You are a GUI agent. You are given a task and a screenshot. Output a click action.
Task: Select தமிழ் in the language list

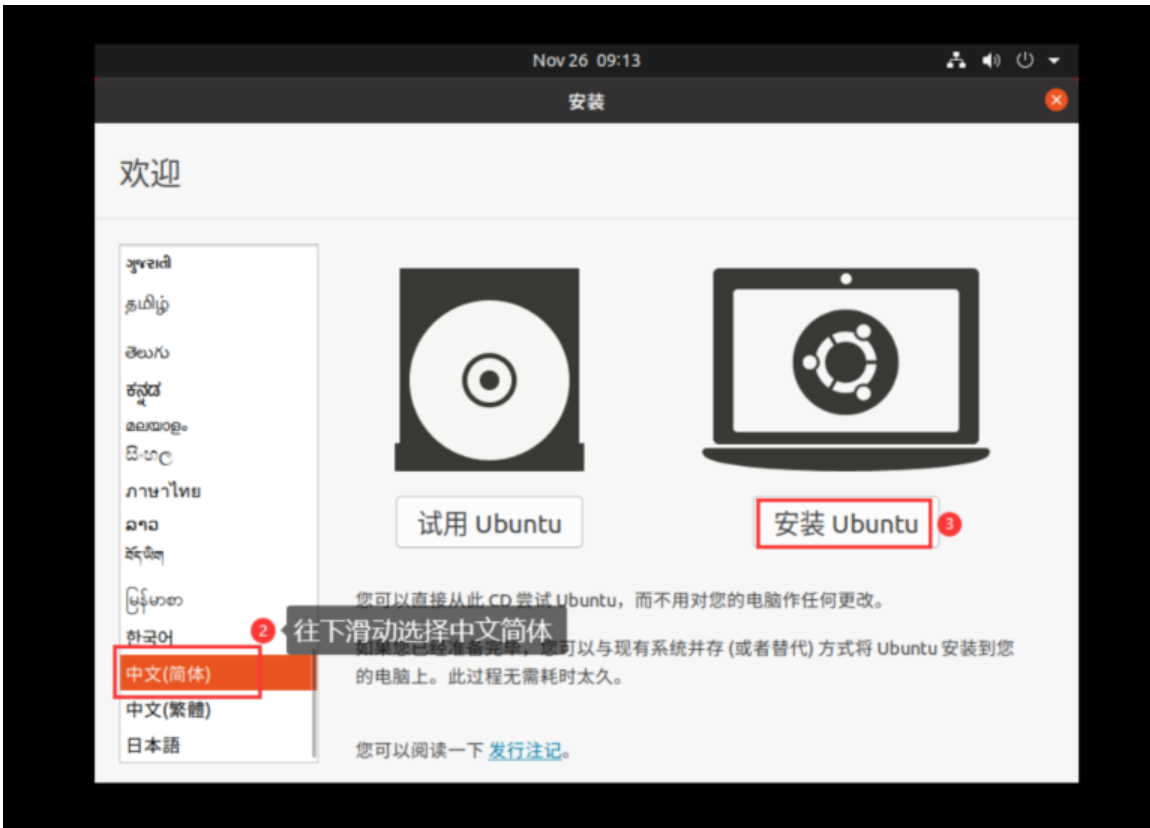point(218,304)
